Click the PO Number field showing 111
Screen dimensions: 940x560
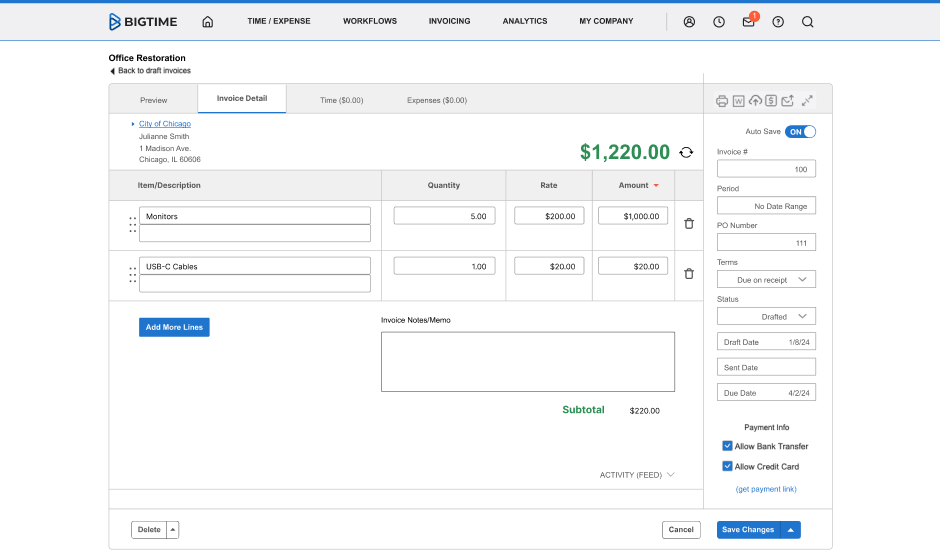766,243
